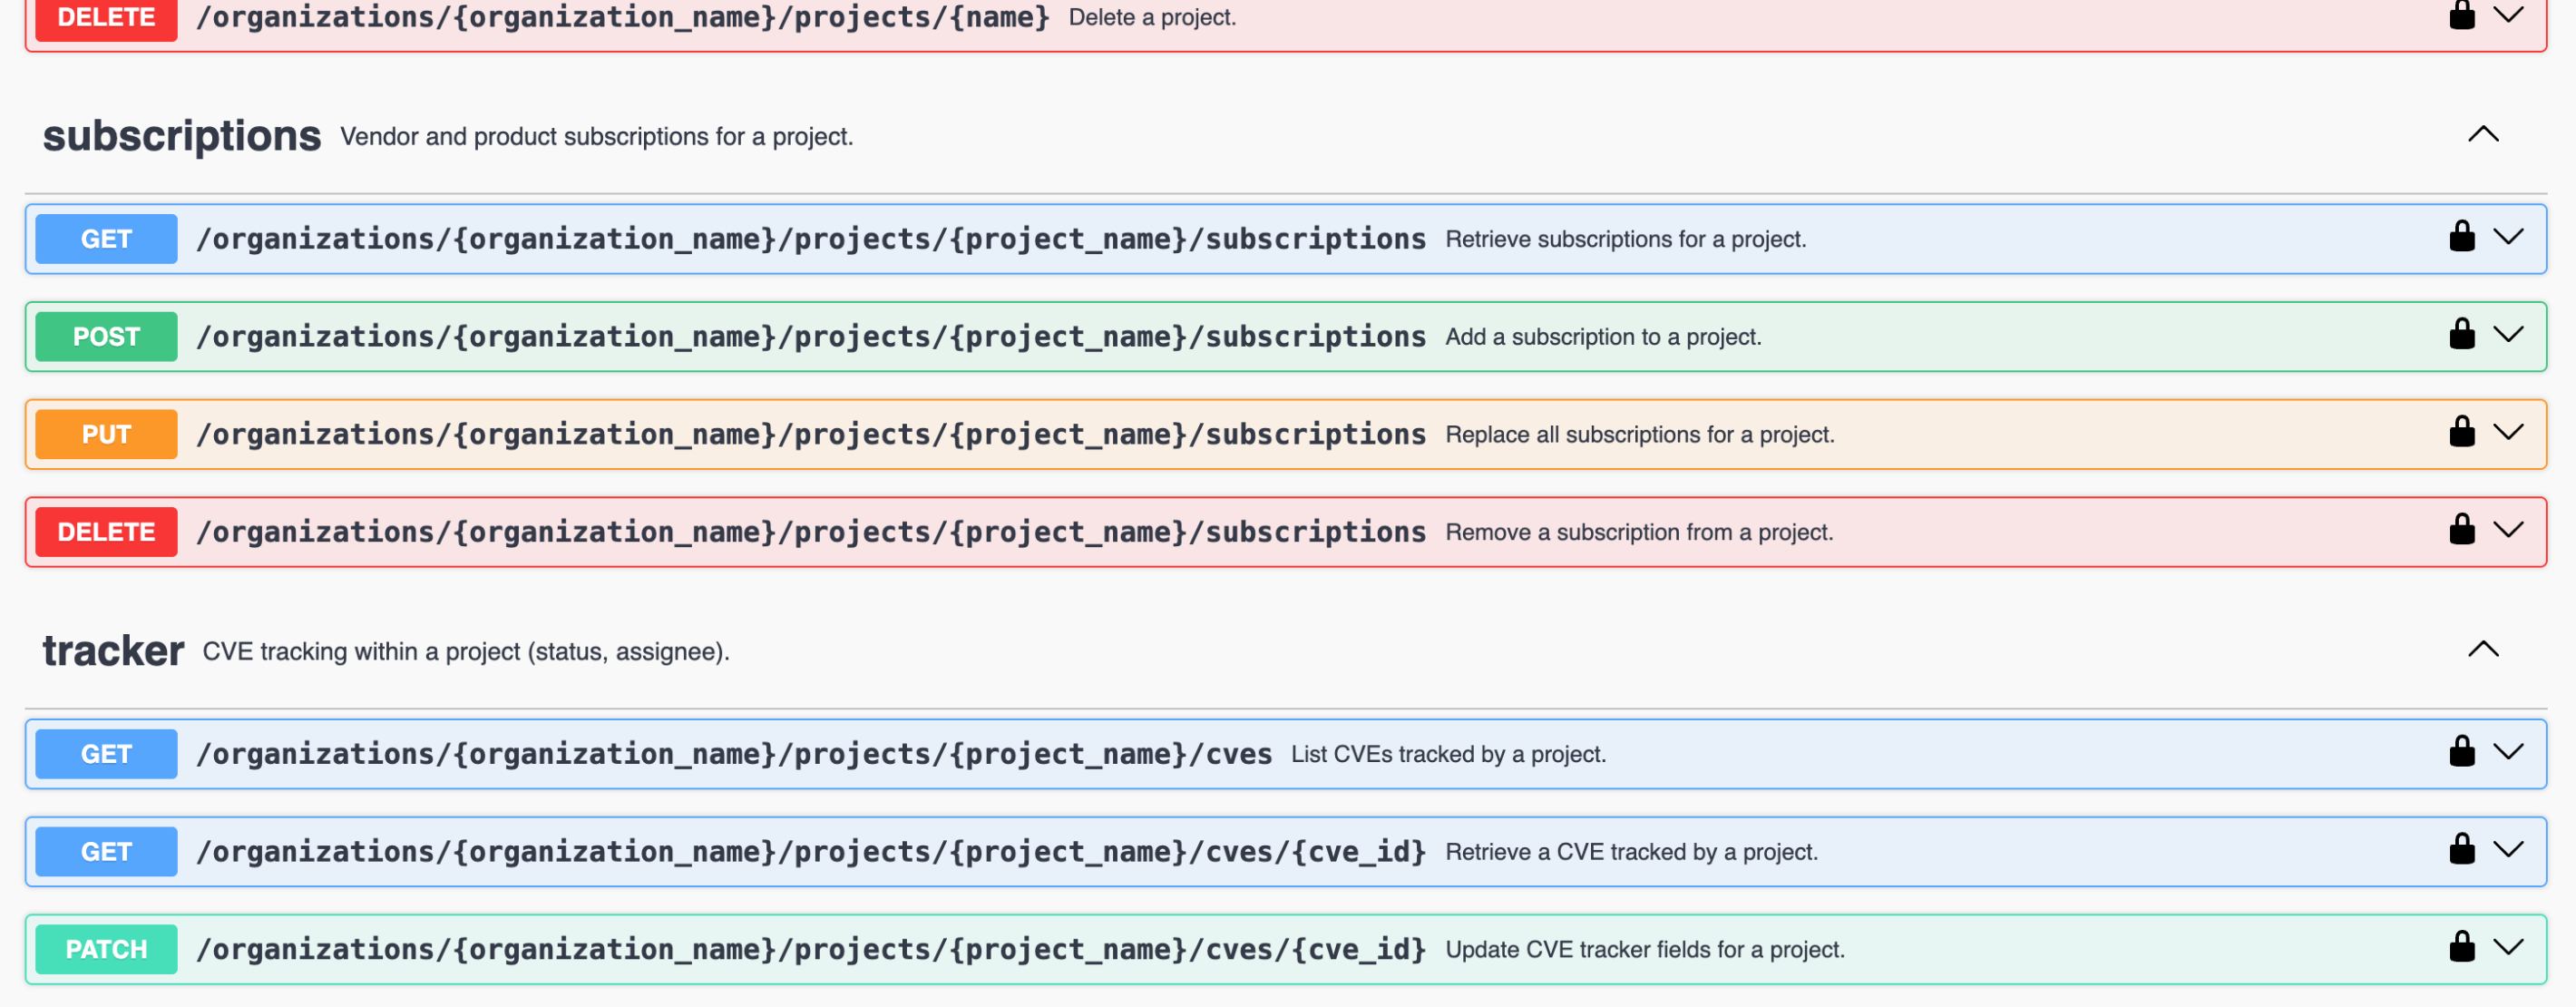Click authorization lock on GET subscriptions row
The image size is (2576, 1007).
click(x=2462, y=236)
